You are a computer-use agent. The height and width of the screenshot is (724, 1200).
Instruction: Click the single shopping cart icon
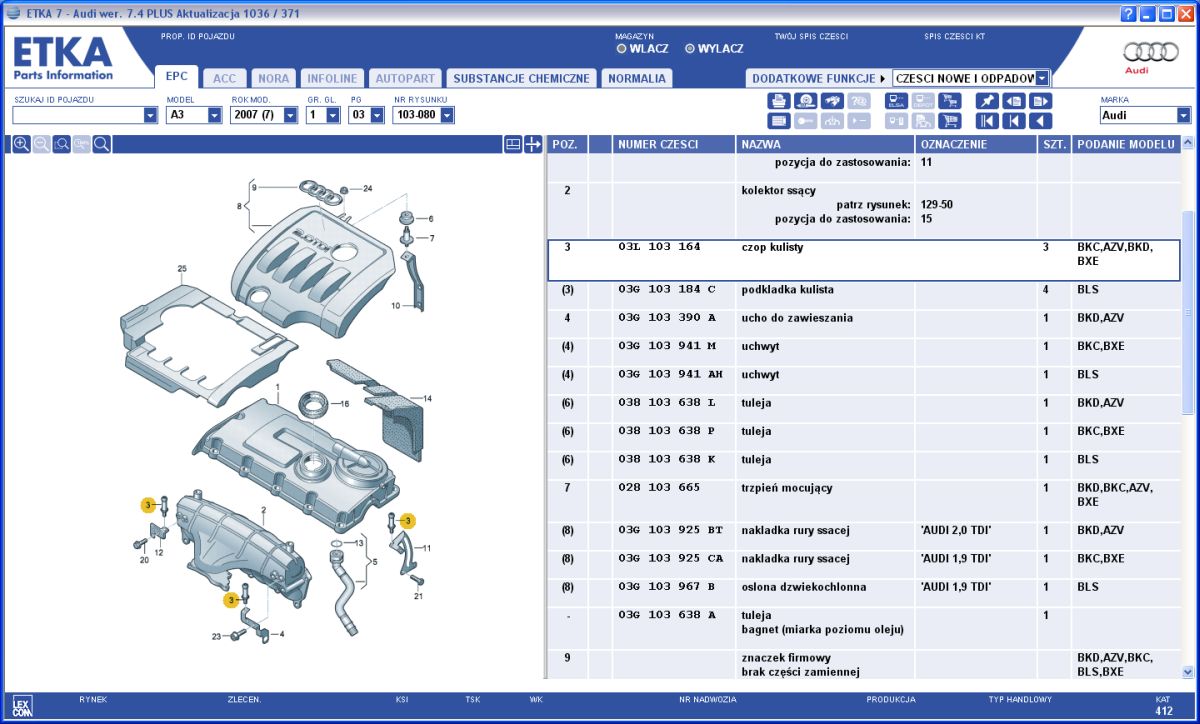(x=949, y=121)
